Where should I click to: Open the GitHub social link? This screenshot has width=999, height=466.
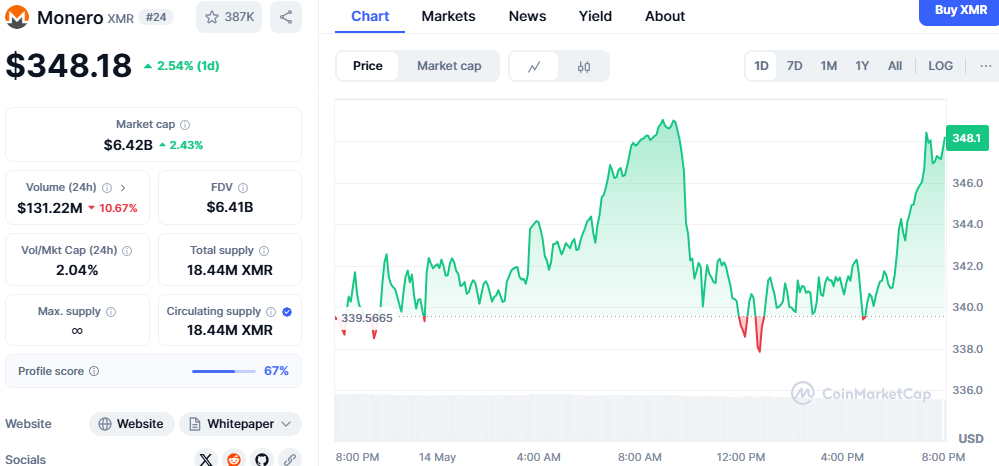pyautogui.click(x=262, y=459)
